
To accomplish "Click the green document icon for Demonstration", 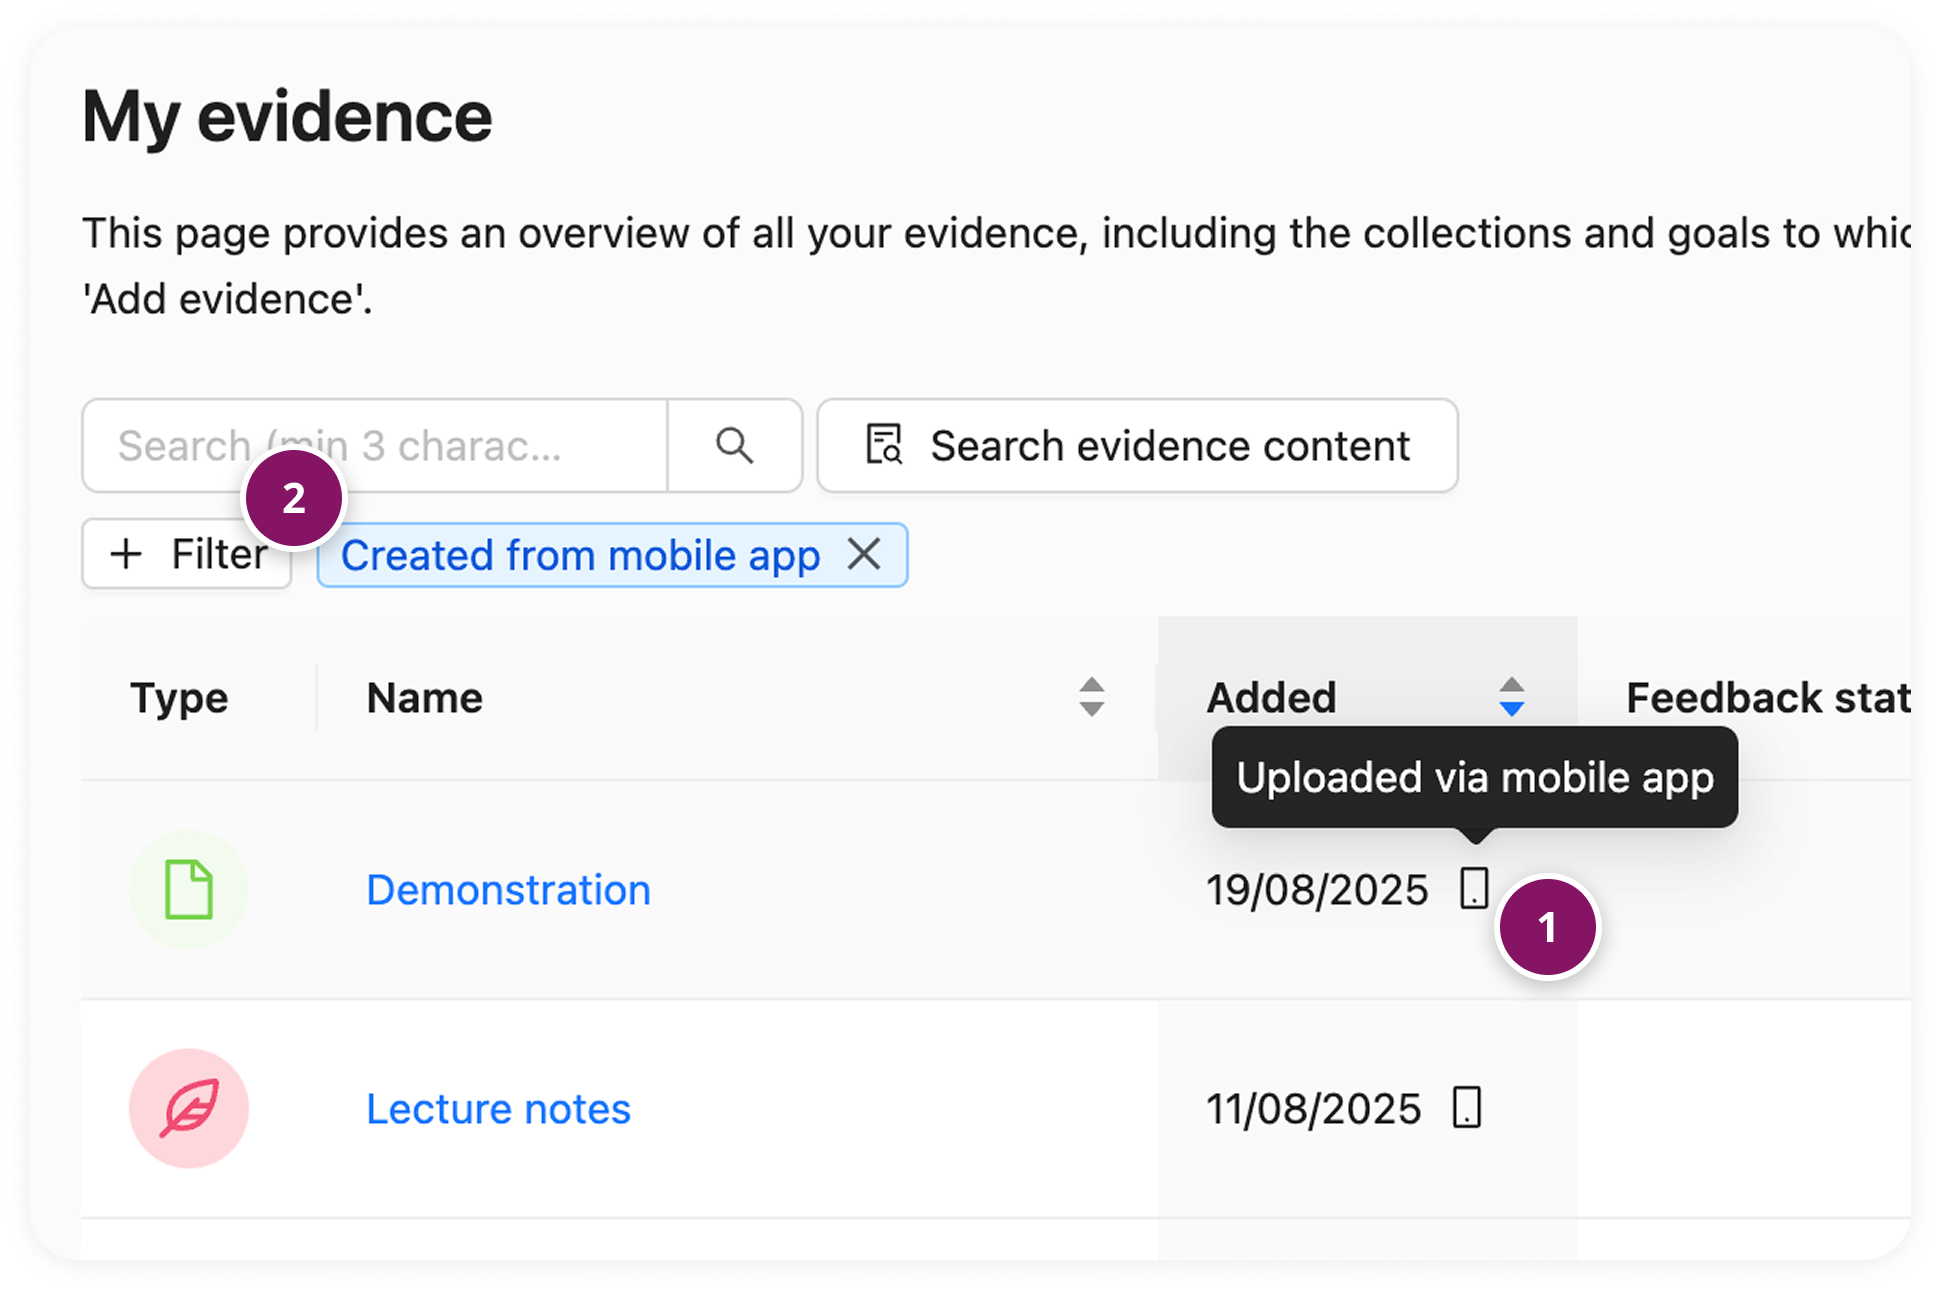I will pos(189,889).
